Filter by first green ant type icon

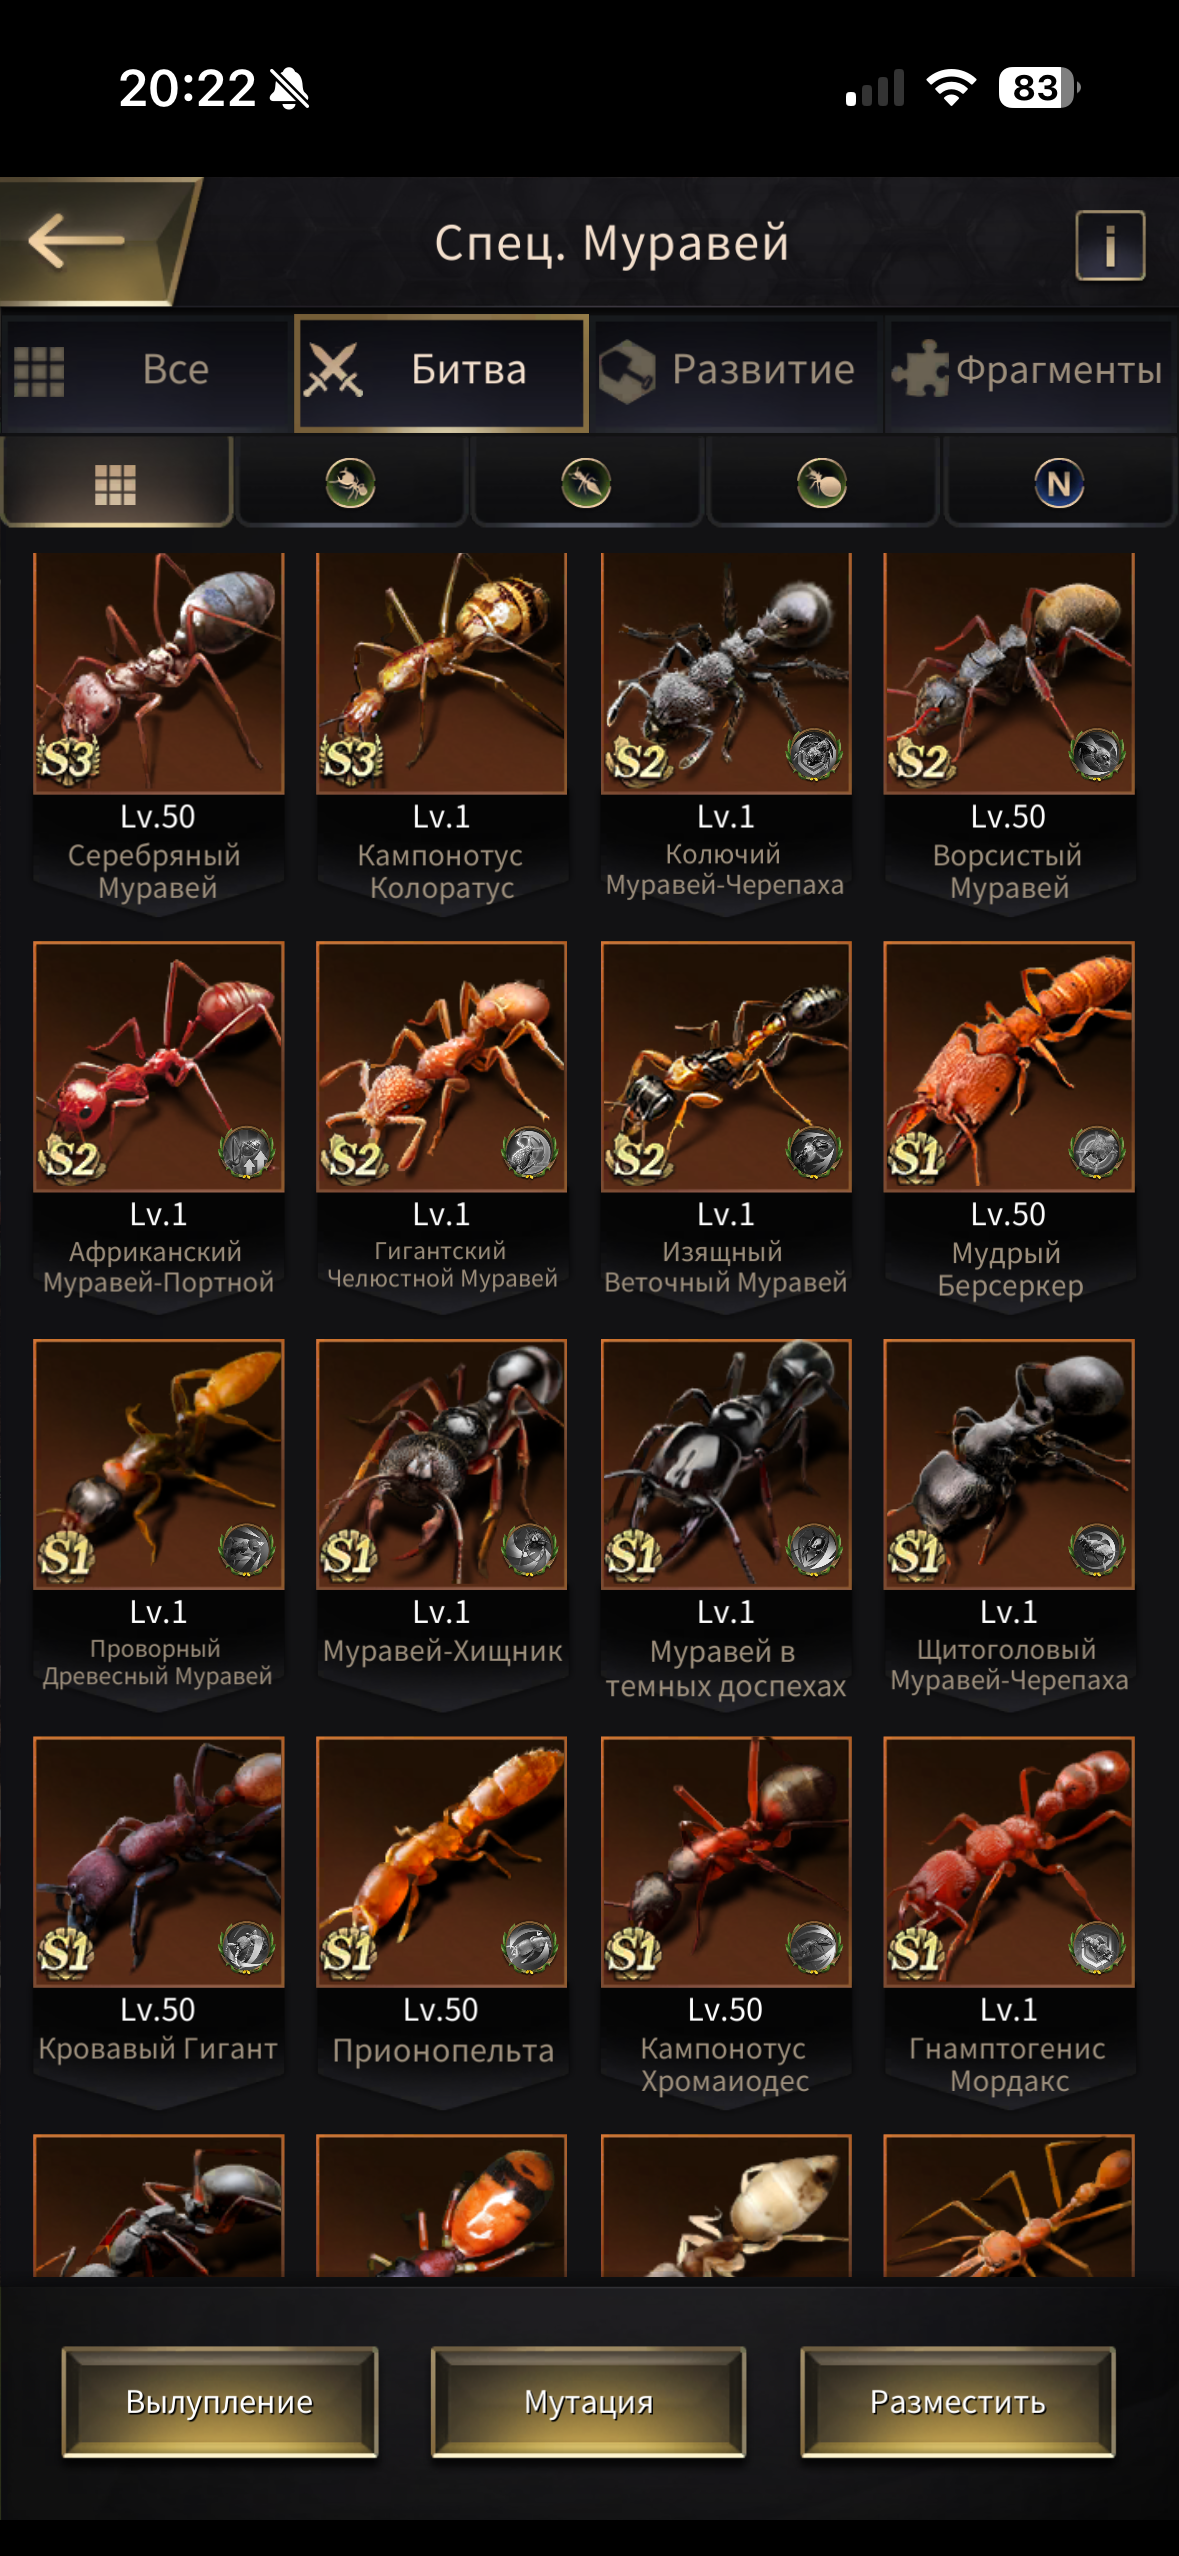[351, 484]
